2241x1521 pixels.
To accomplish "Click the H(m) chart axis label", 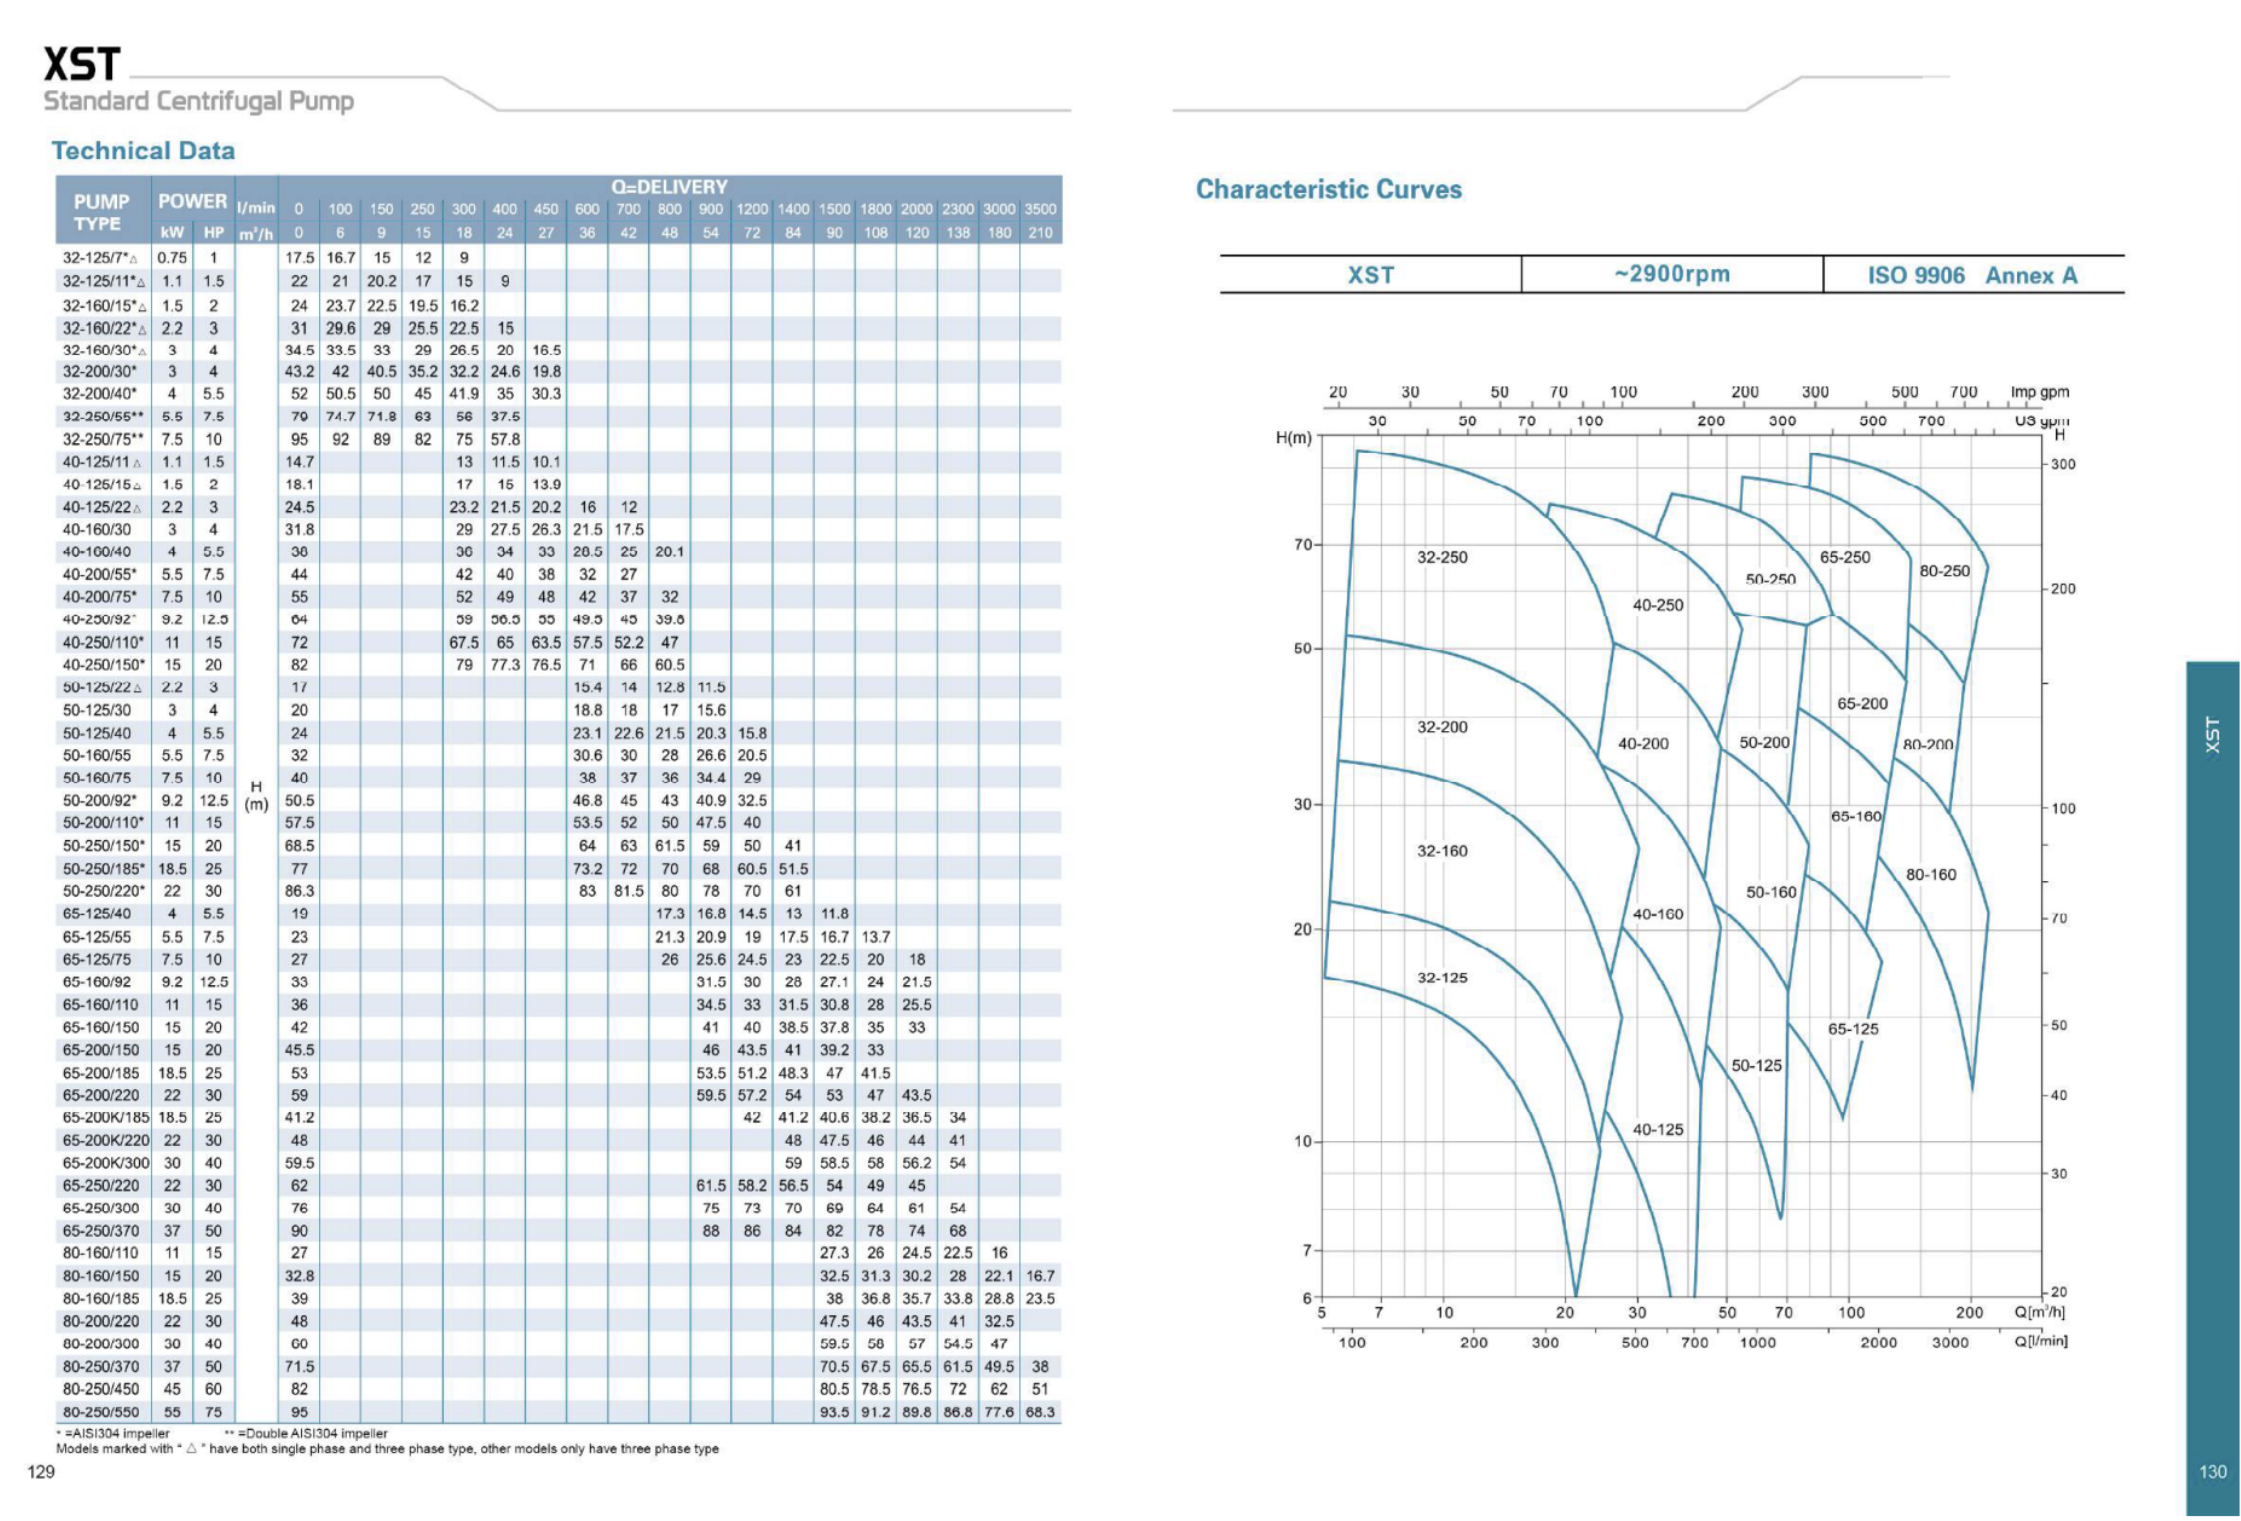I will 1293,438.
